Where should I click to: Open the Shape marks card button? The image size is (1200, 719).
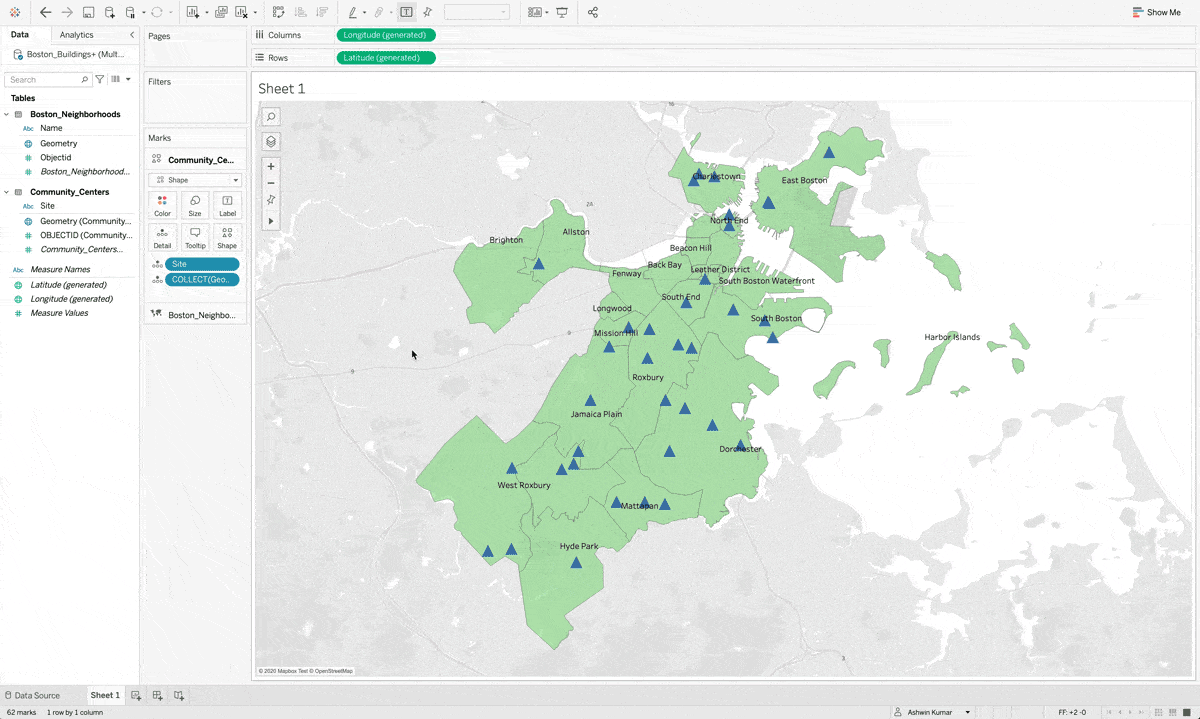[x=227, y=238]
